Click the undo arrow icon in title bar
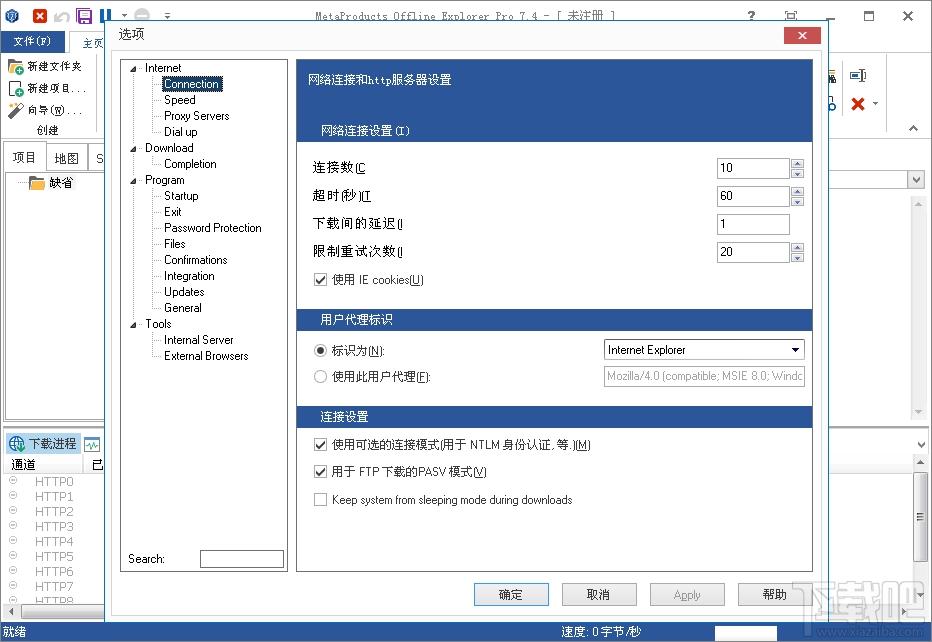Screen dimensions: 932x642 [x=61, y=17]
